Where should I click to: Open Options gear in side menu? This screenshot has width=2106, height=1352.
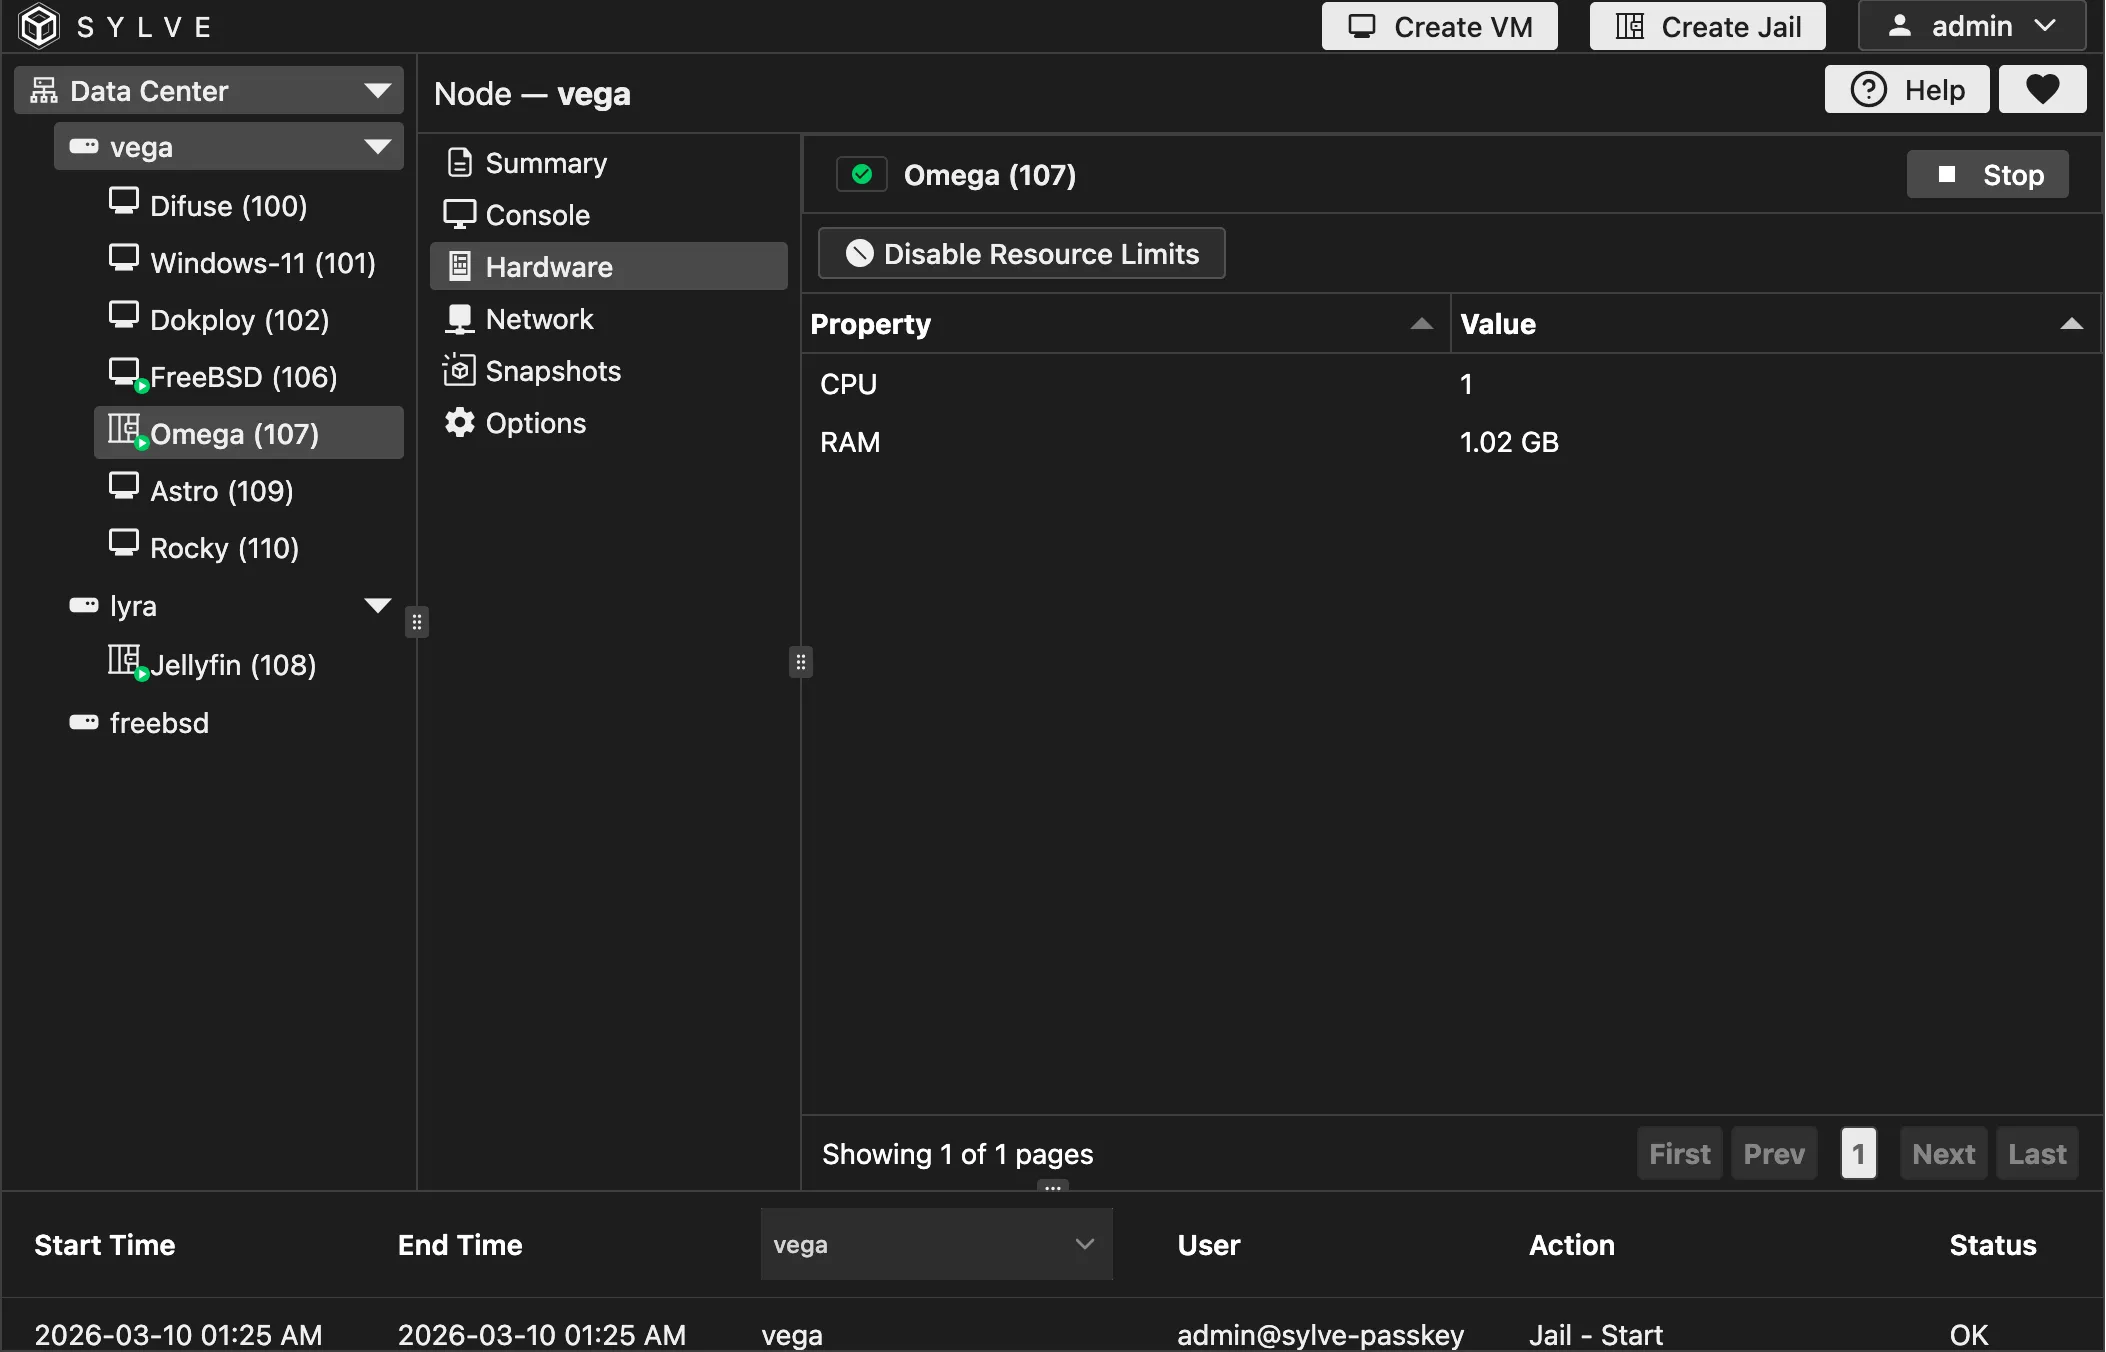click(x=459, y=423)
